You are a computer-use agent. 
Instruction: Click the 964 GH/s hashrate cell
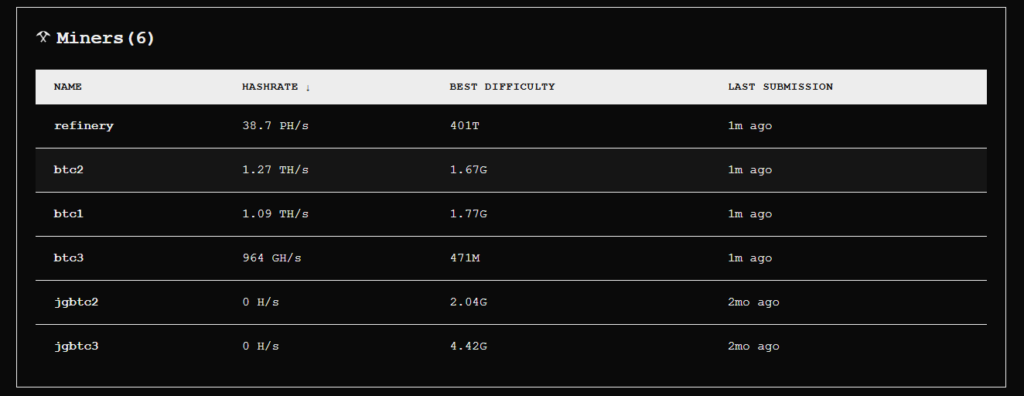pos(272,258)
